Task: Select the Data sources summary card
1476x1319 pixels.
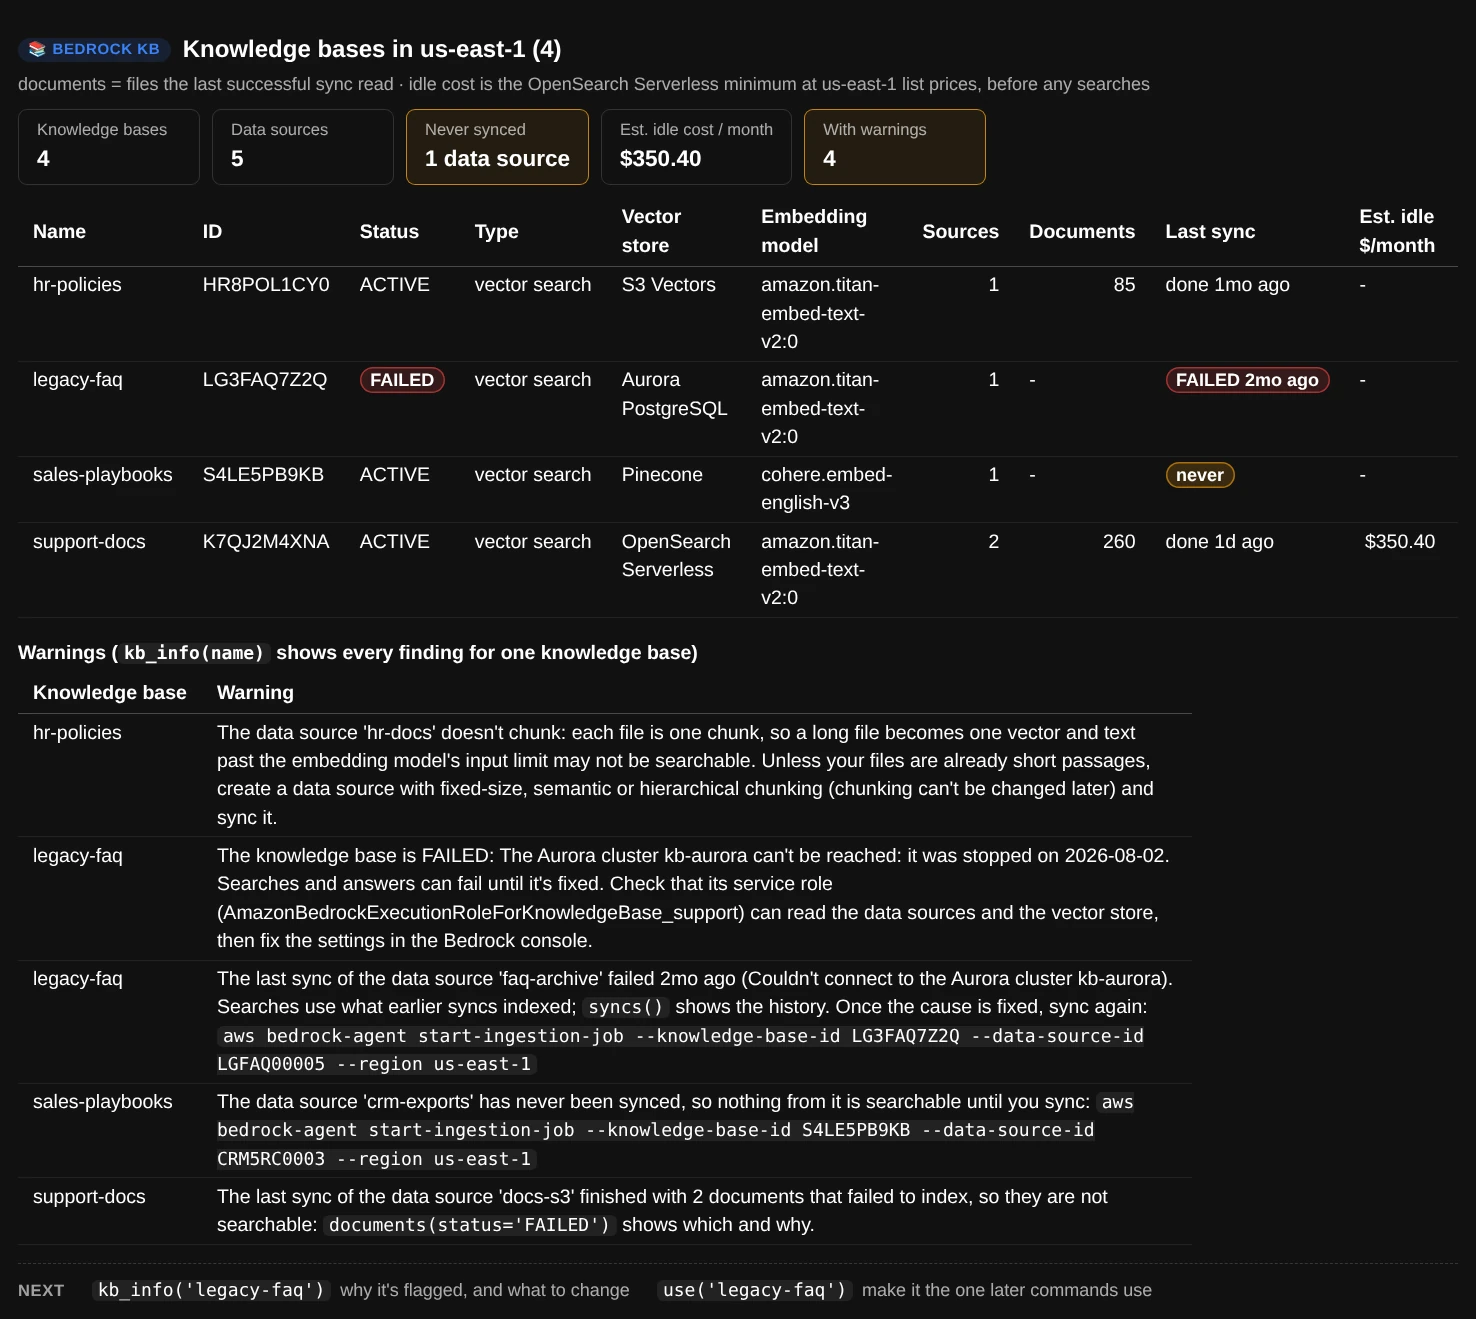Action: coord(303,147)
